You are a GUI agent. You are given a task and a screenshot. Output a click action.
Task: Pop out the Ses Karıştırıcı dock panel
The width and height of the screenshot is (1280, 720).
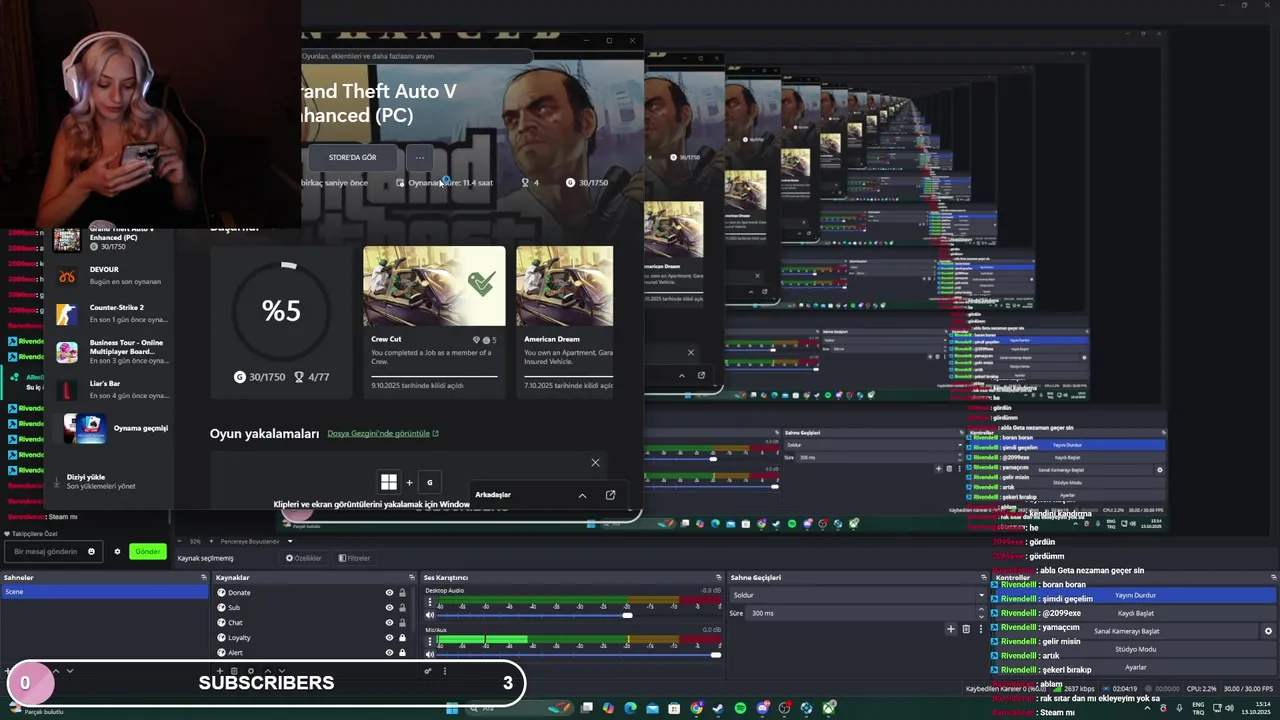tap(718, 577)
